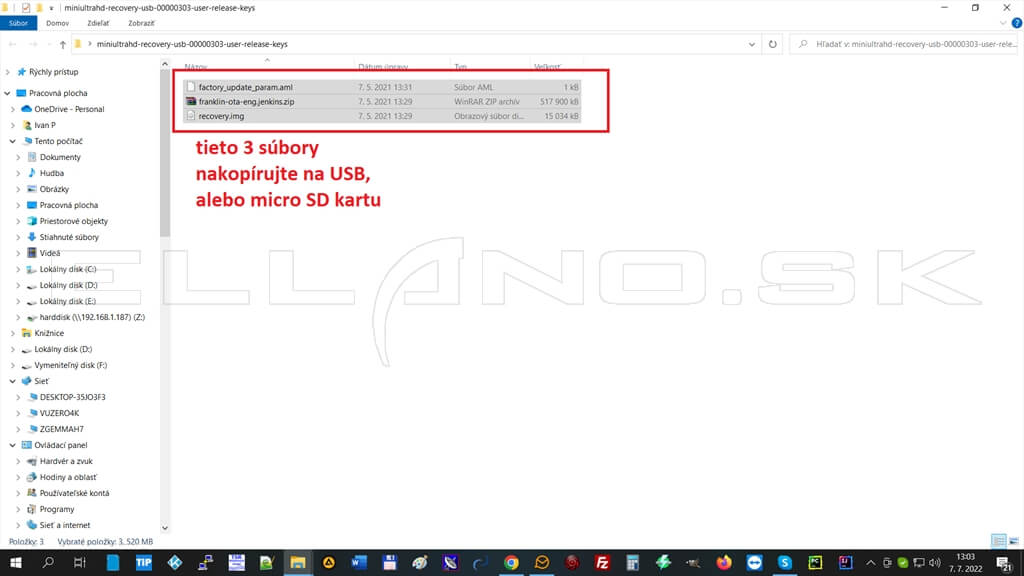Sort files by the Názov column header

click(196, 66)
